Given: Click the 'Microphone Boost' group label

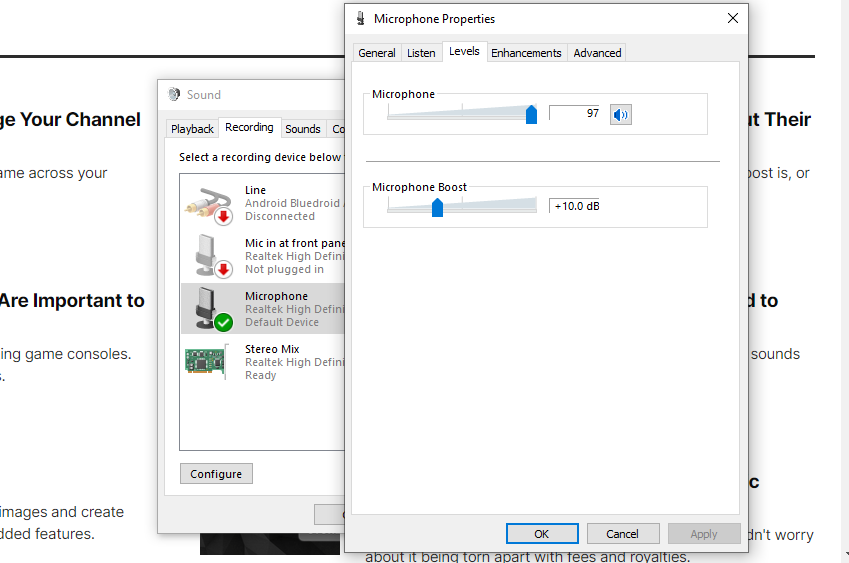Looking at the screenshot, I should pyautogui.click(x=419, y=187).
